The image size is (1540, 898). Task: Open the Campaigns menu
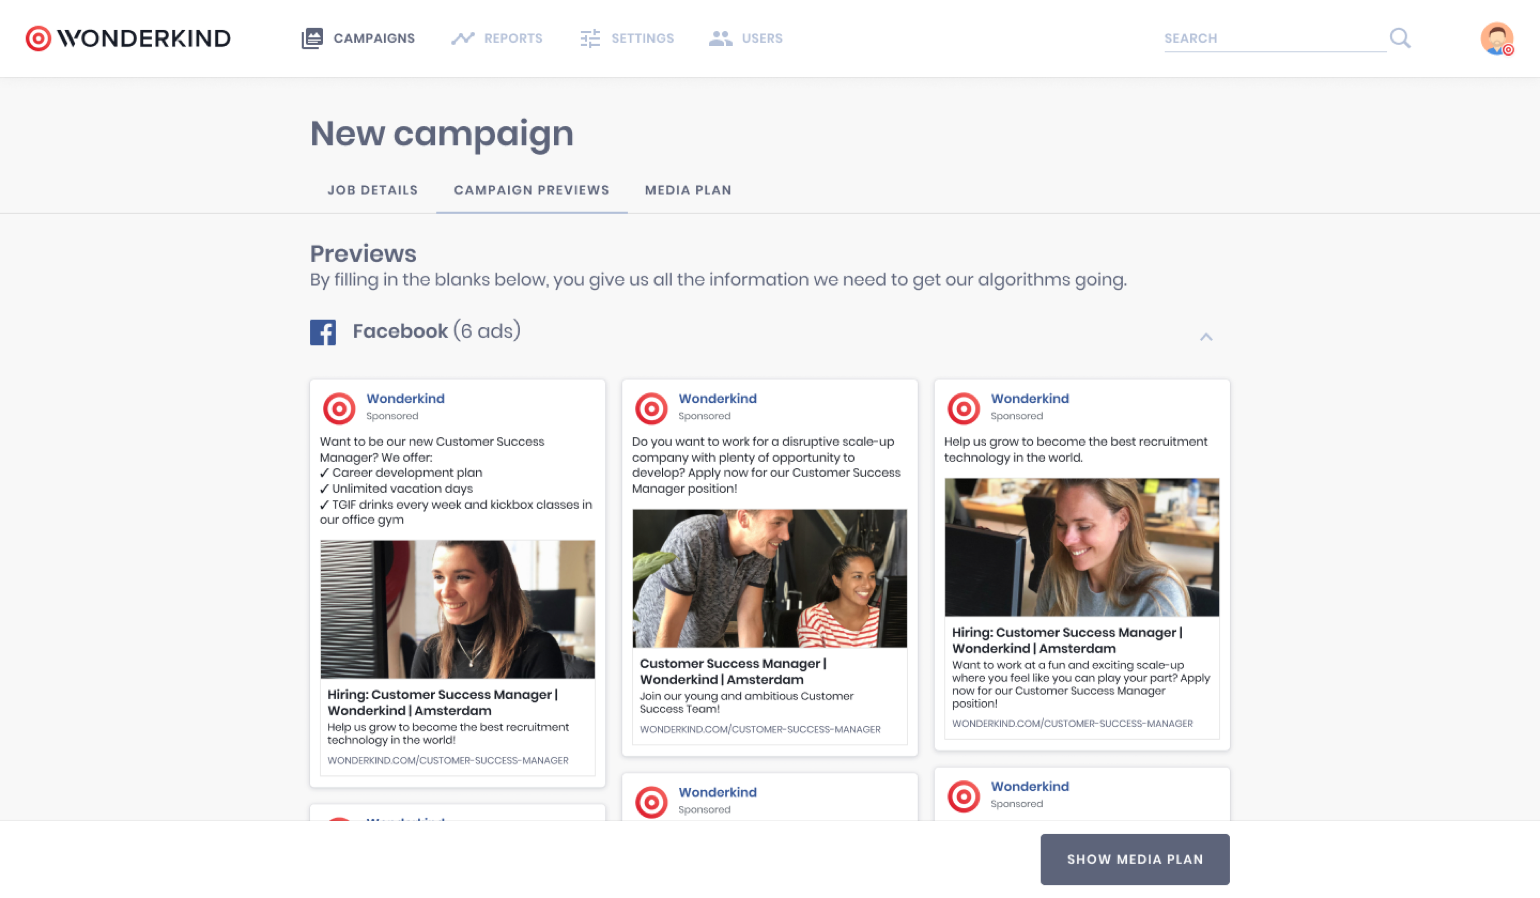(x=358, y=38)
